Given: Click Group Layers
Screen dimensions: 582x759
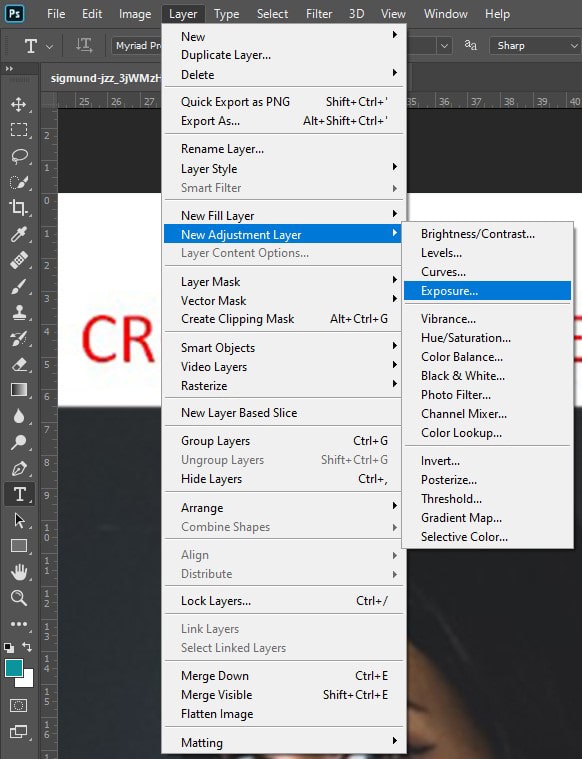Looking at the screenshot, I should coord(284,440).
